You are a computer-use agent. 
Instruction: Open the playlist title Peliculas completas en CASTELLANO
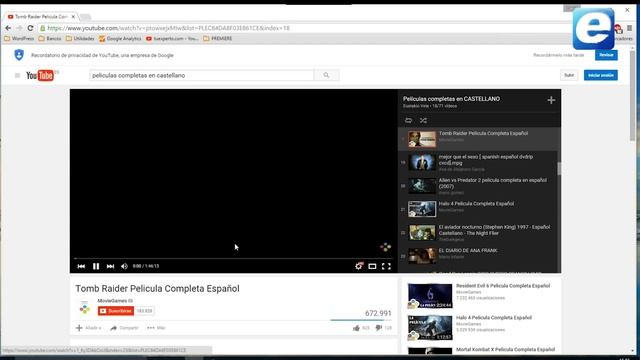pos(451,99)
